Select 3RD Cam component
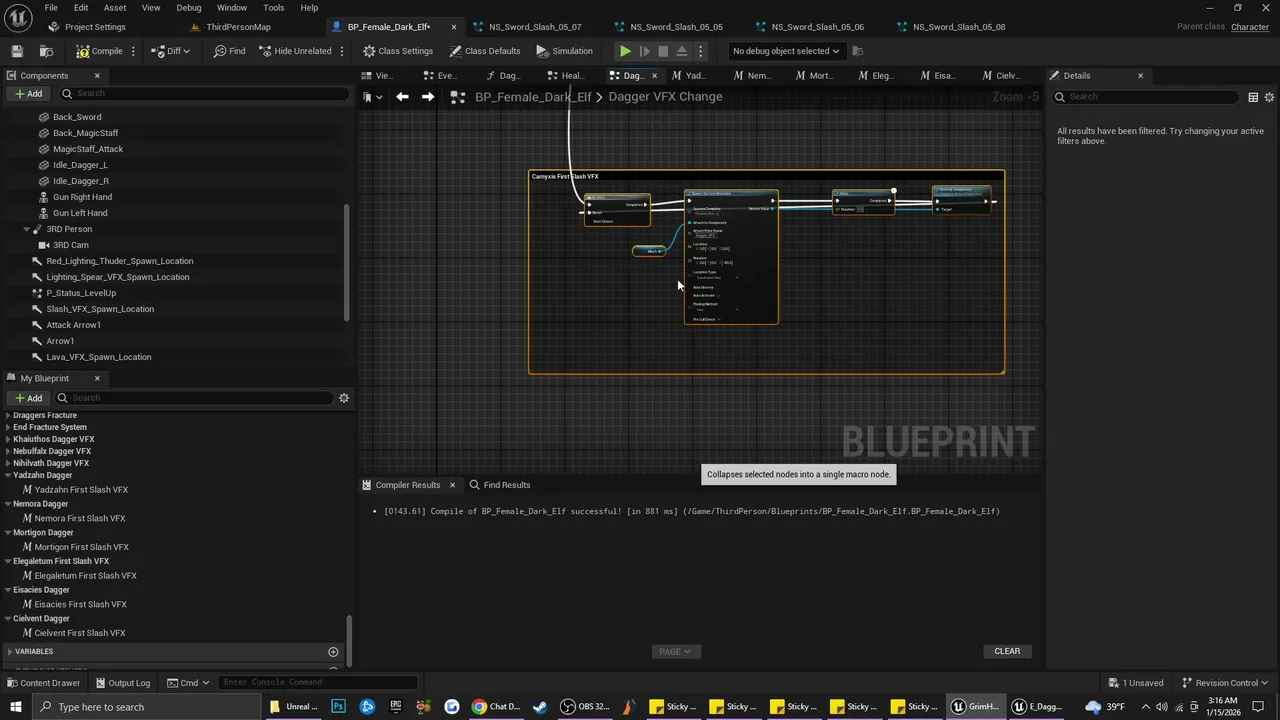Viewport: 1280px width, 720px height. [70, 245]
